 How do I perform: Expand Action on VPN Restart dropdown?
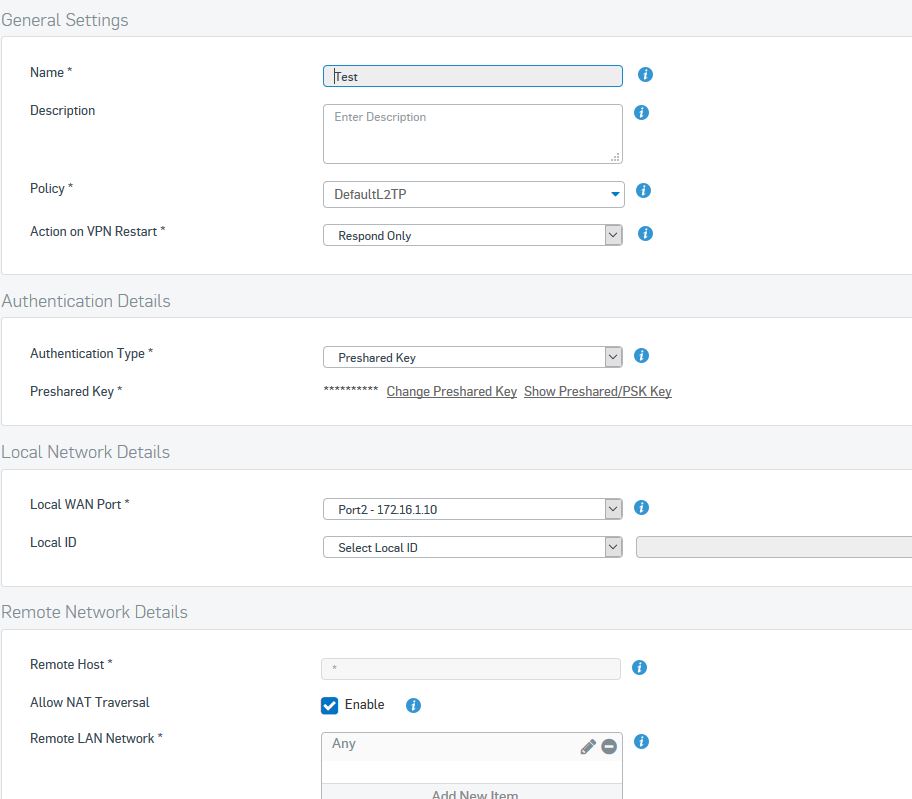click(x=472, y=235)
